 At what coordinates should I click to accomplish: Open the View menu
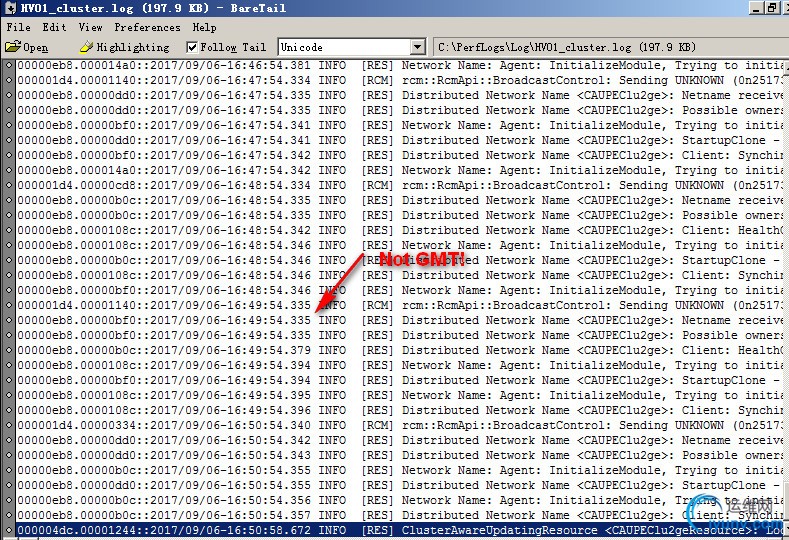(x=91, y=27)
